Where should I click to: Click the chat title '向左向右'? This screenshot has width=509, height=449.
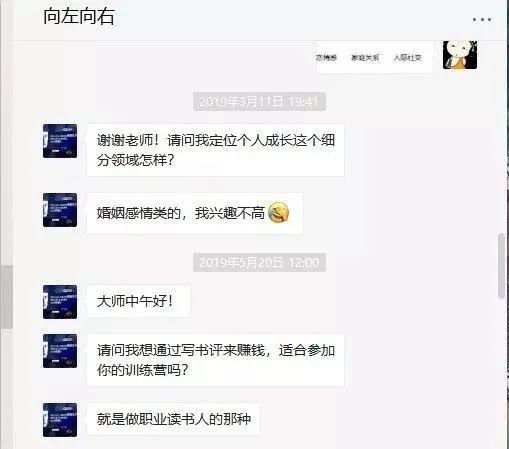[79, 16]
